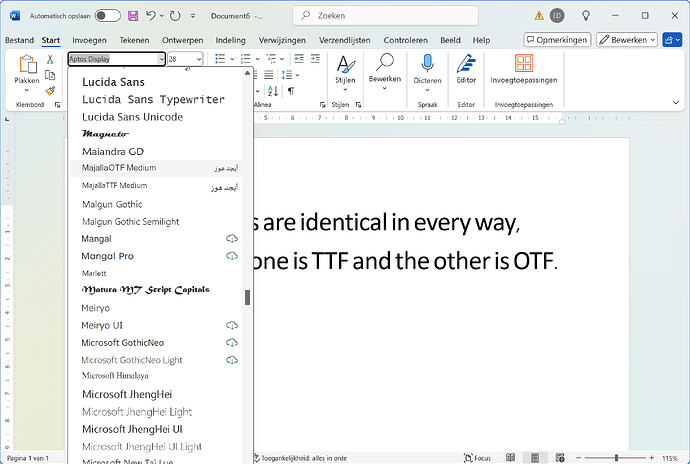Click the warning triangle icon

539,16
